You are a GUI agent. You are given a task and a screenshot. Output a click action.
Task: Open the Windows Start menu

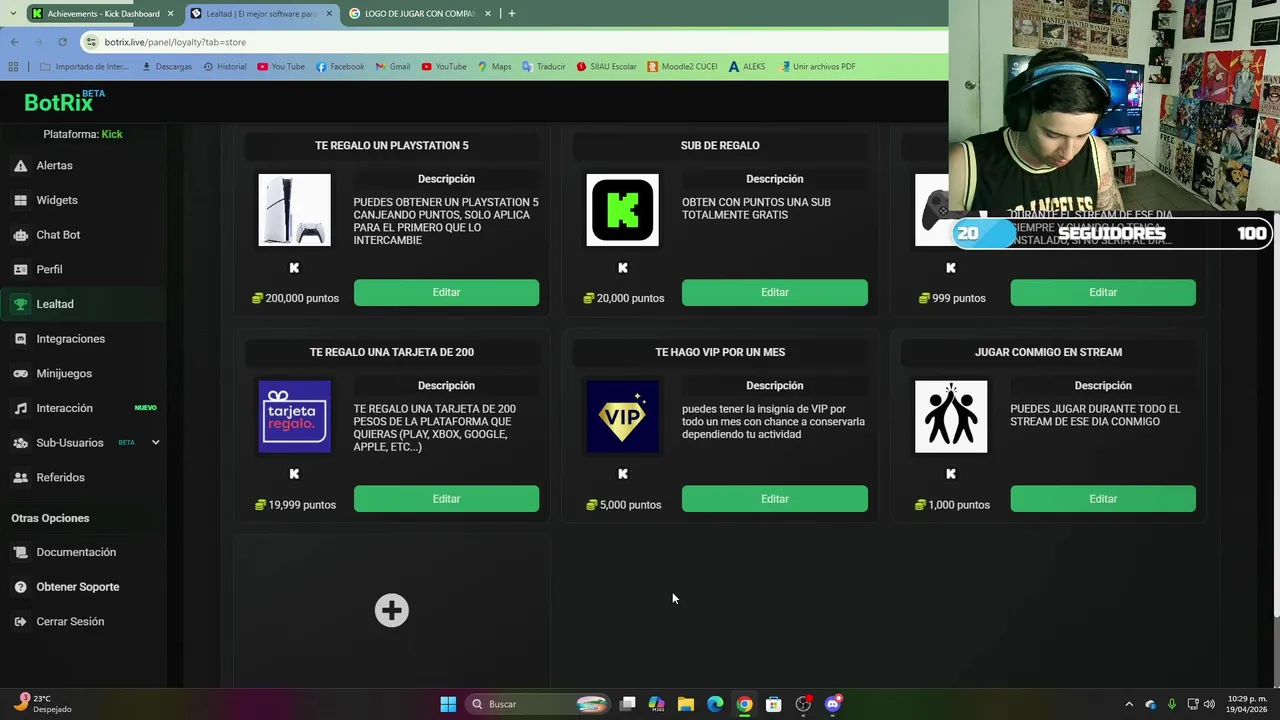(448, 704)
